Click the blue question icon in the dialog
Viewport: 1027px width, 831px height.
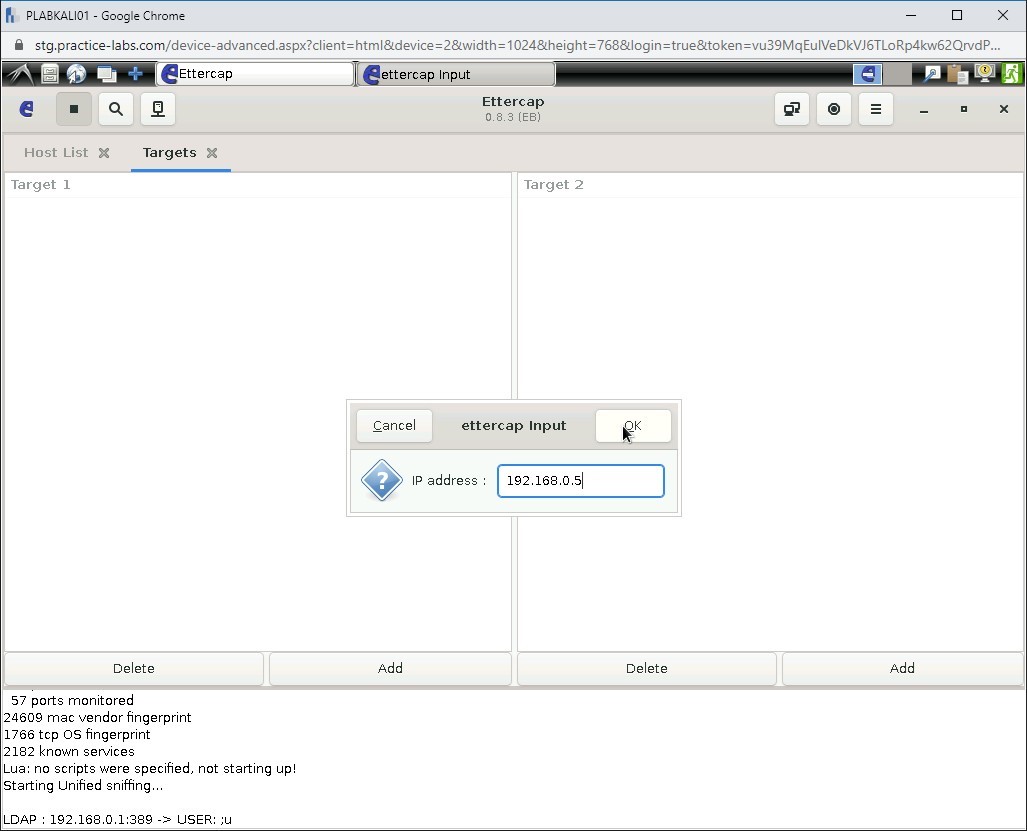point(381,481)
